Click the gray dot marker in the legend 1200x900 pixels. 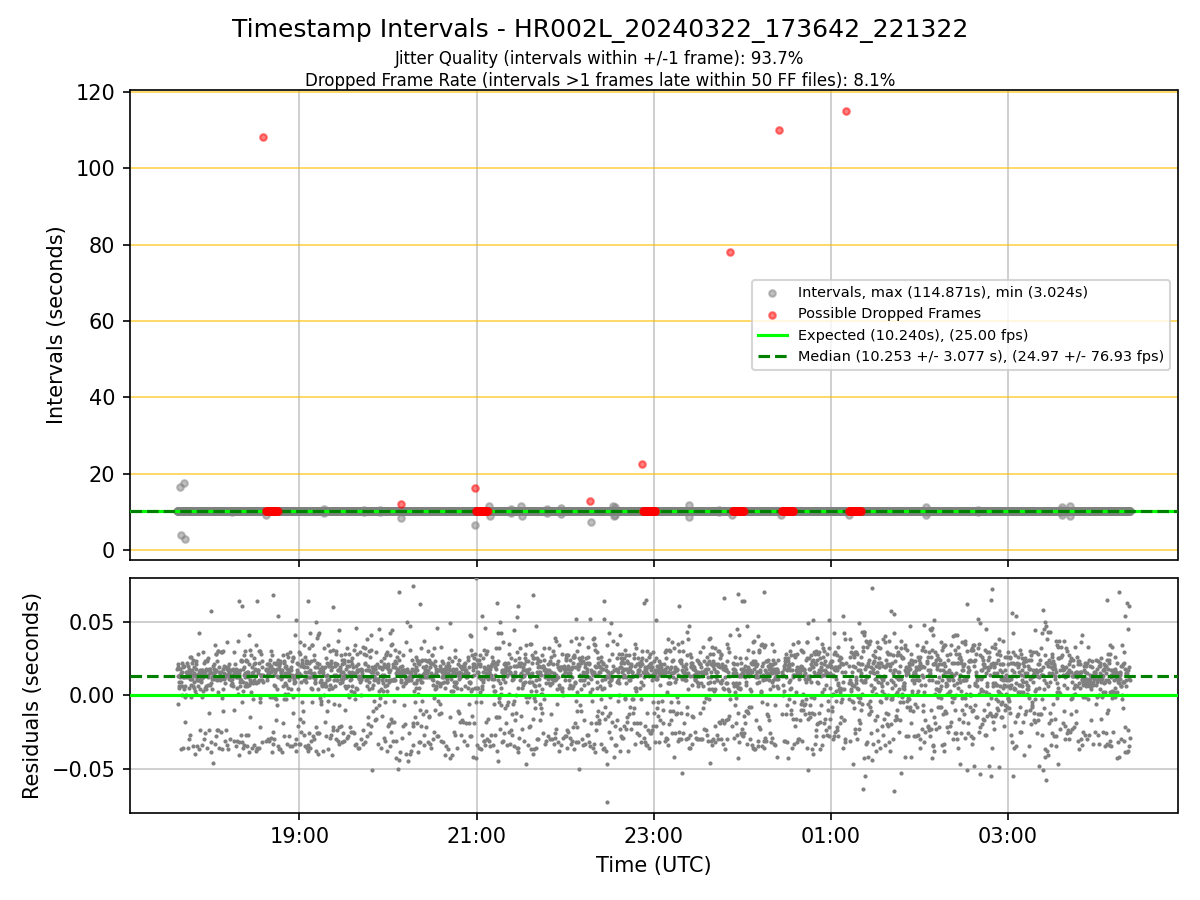tap(772, 293)
